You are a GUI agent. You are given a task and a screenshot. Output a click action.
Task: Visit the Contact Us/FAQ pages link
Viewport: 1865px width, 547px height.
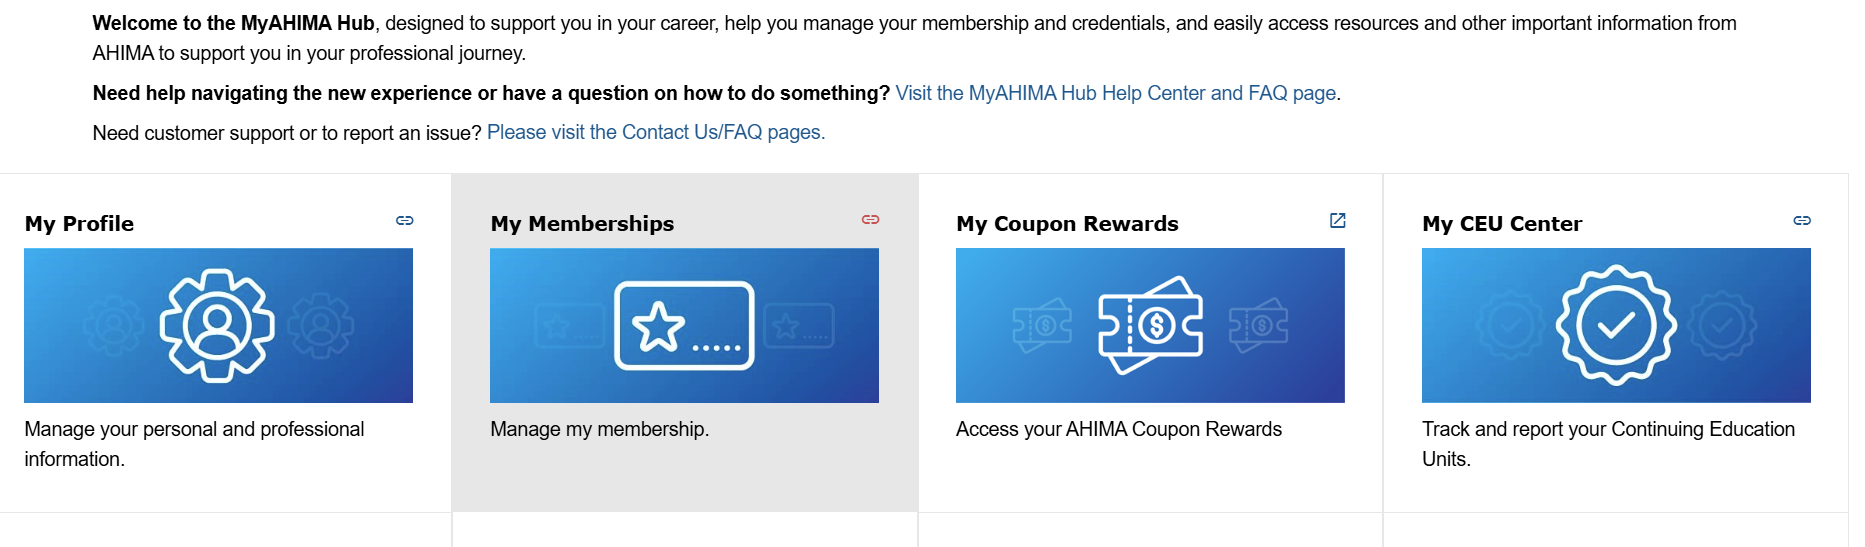[655, 132]
